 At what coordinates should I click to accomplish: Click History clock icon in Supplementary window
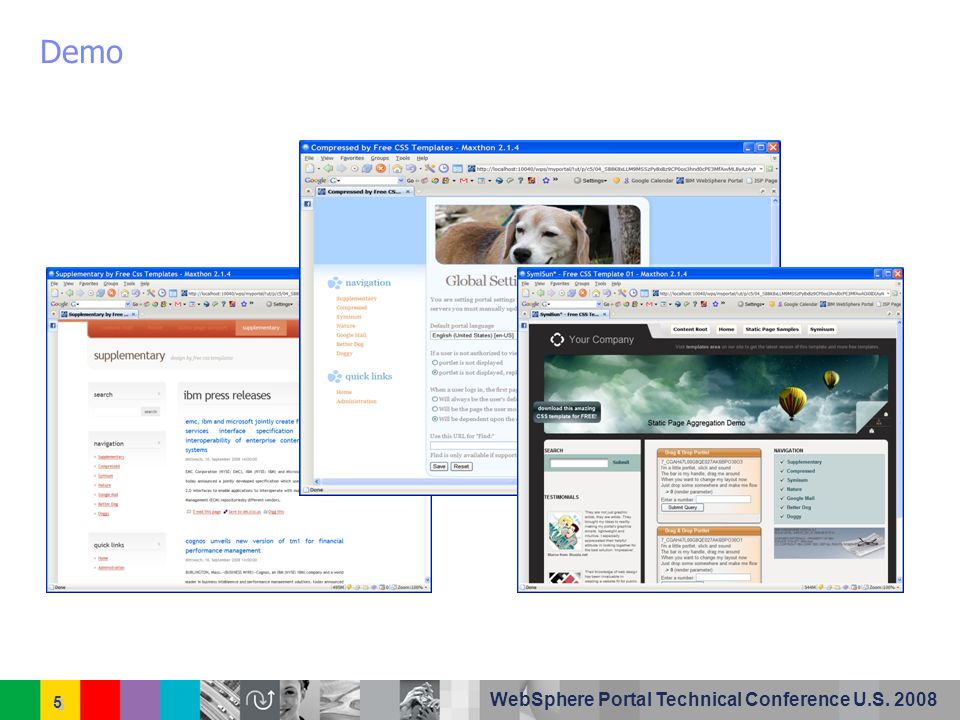pyautogui.click(x=162, y=293)
